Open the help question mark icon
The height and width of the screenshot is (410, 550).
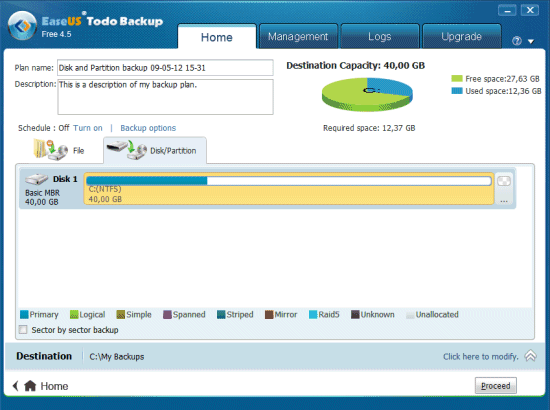[x=516, y=41]
